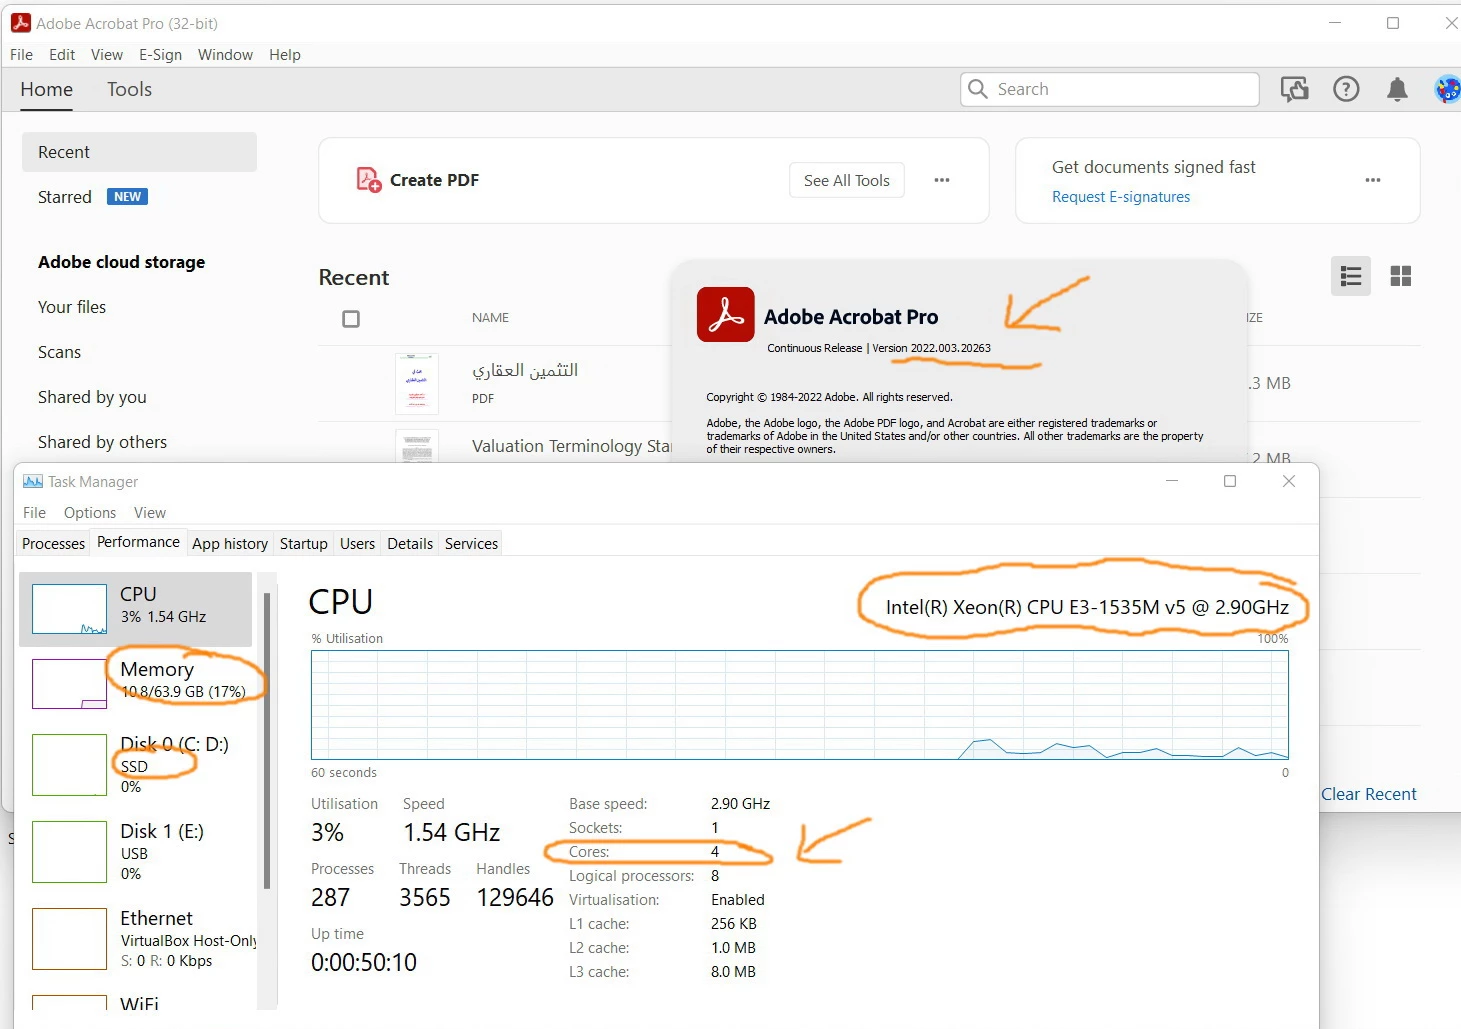
Task: Click Acrobat app icon in title bar
Action: [20, 23]
